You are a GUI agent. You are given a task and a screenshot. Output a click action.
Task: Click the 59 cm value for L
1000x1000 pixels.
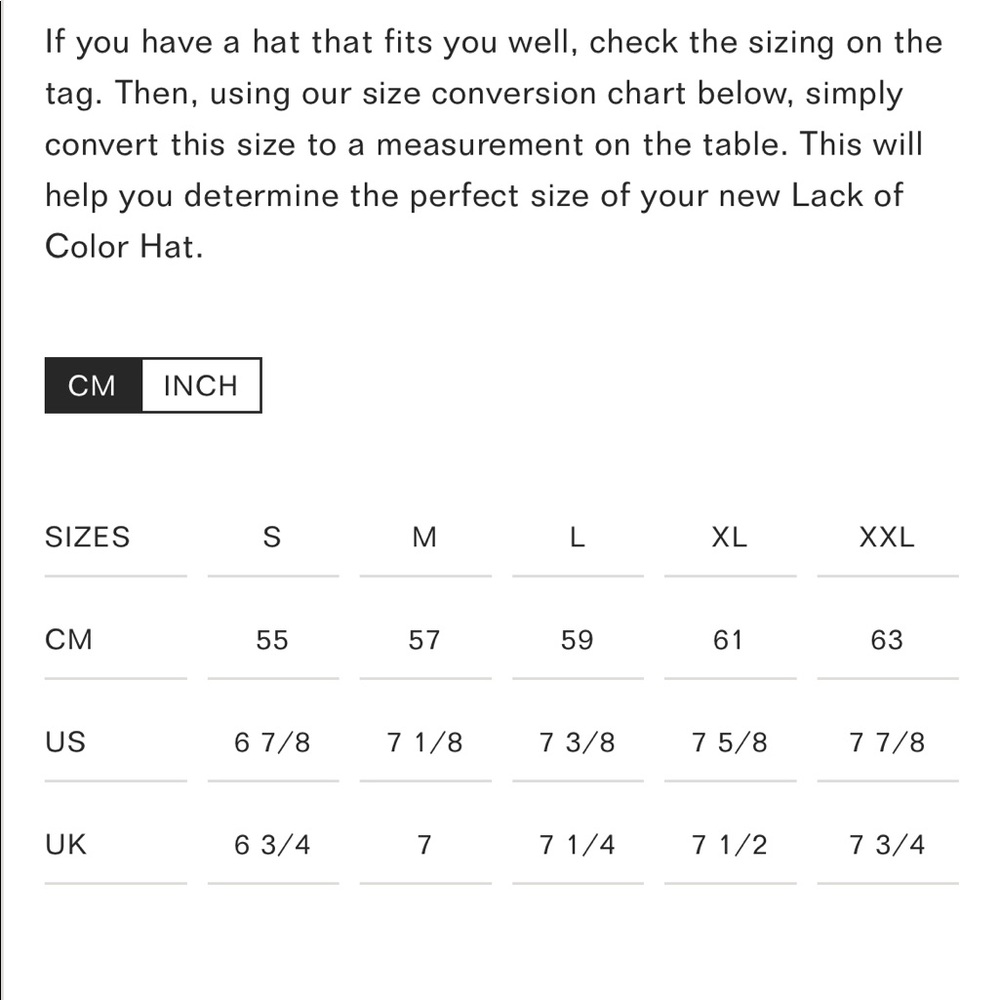pyautogui.click(x=577, y=640)
